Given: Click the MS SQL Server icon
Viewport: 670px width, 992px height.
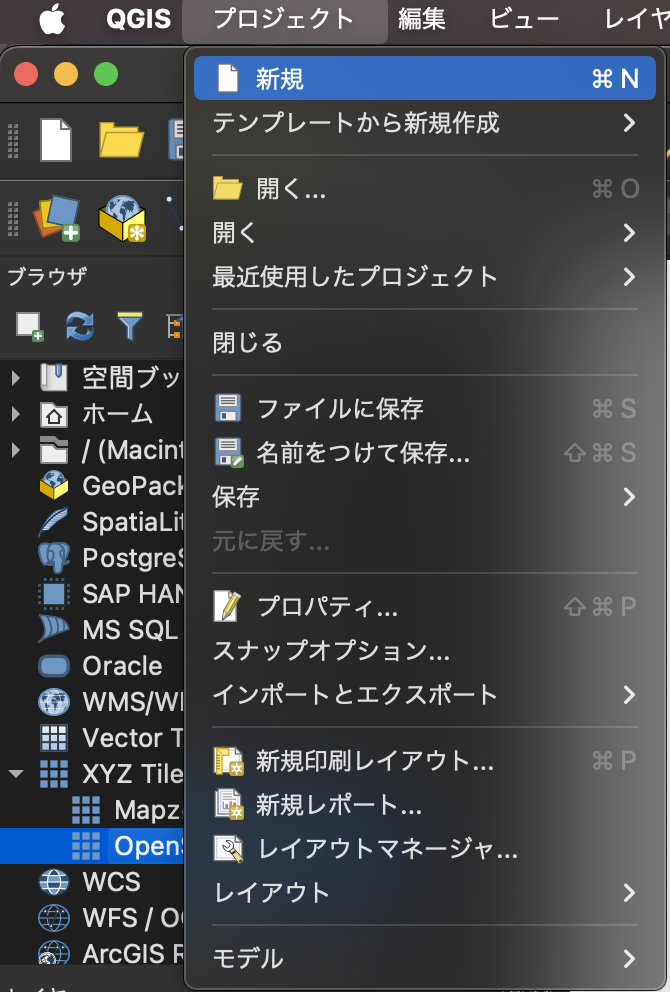Looking at the screenshot, I should coord(54,629).
